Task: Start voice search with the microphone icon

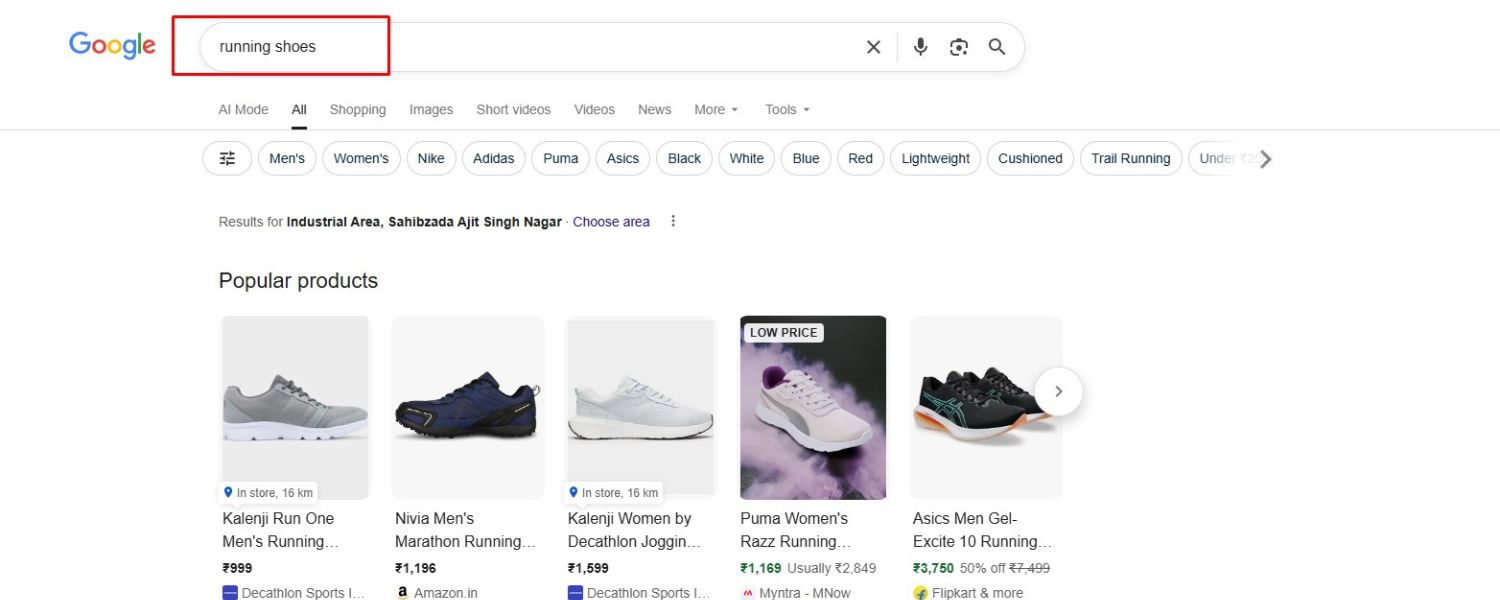Action: pyautogui.click(x=920, y=47)
